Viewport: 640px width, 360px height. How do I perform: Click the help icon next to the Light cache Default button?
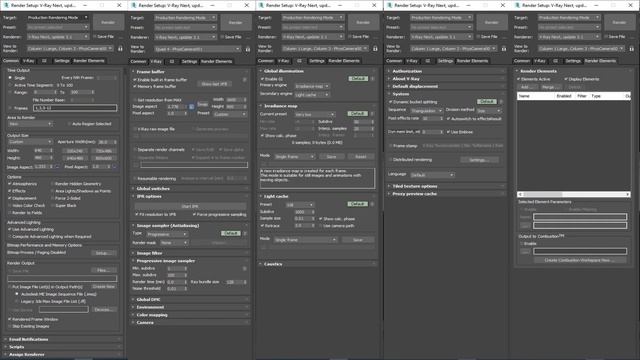[372, 204]
